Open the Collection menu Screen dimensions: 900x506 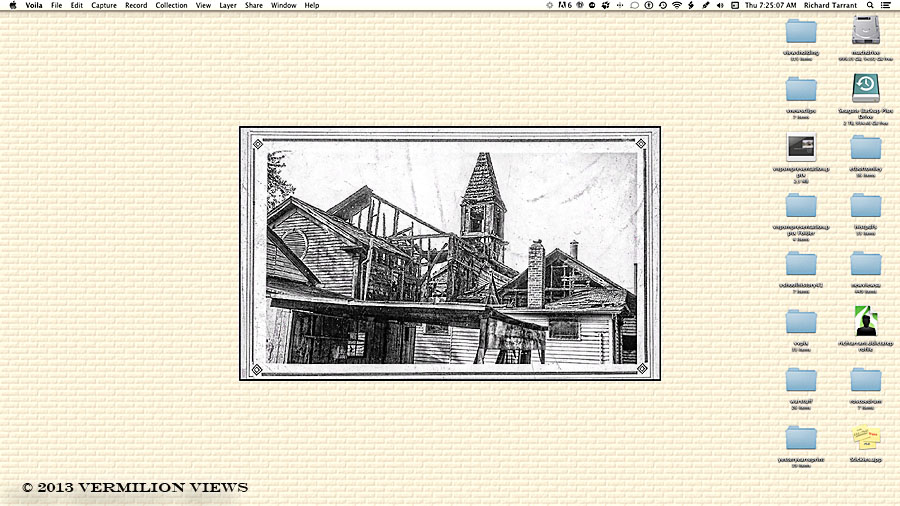[x=171, y=5]
